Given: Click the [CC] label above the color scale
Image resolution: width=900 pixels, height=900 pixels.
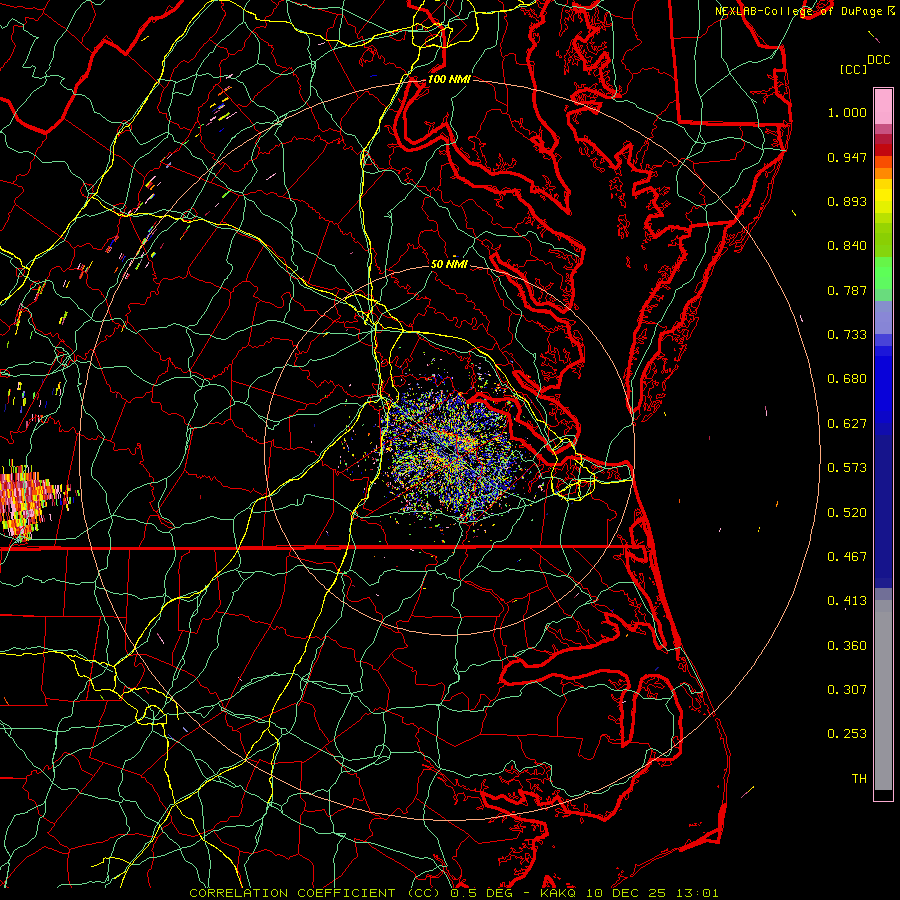Looking at the screenshot, I should pyautogui.click(x=853, y=69).
